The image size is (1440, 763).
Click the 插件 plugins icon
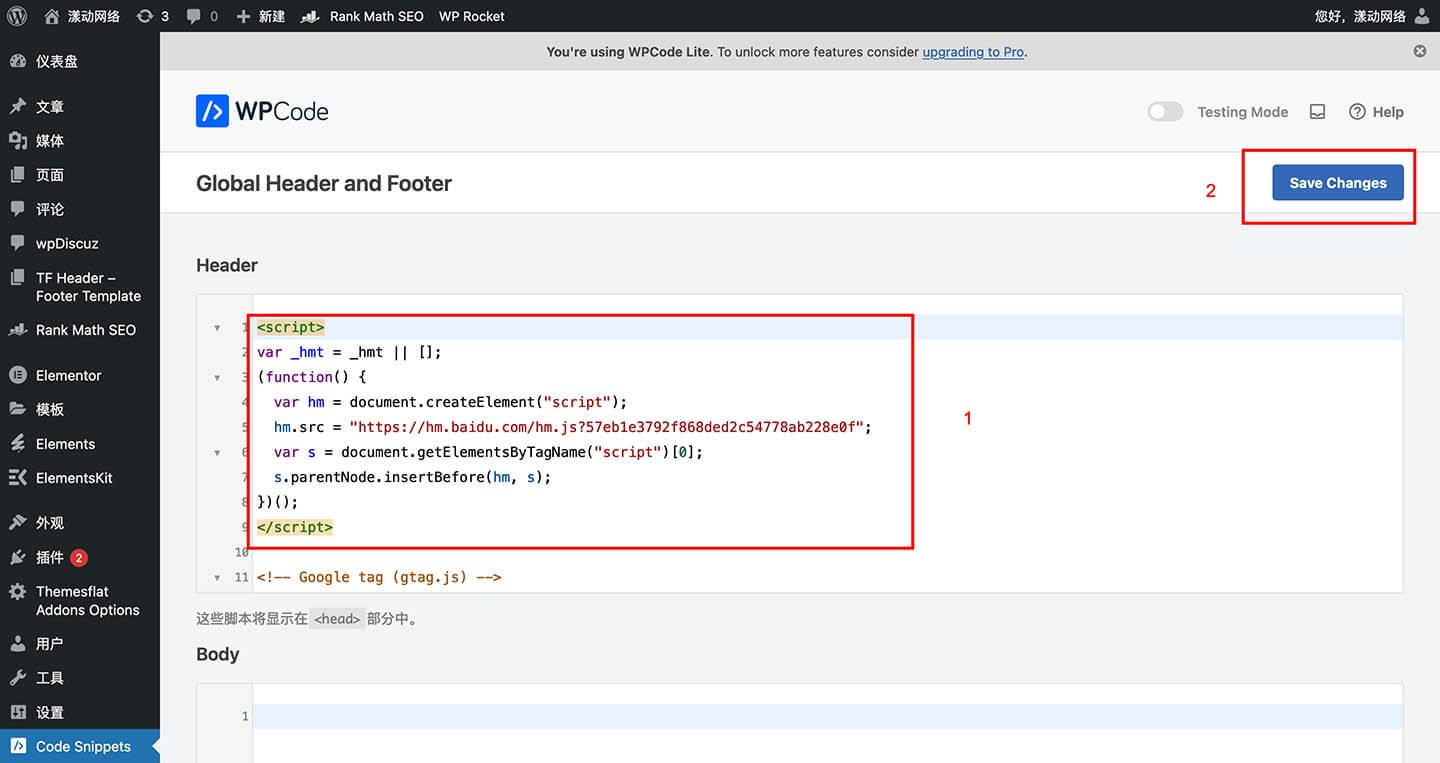click(18, 557)
